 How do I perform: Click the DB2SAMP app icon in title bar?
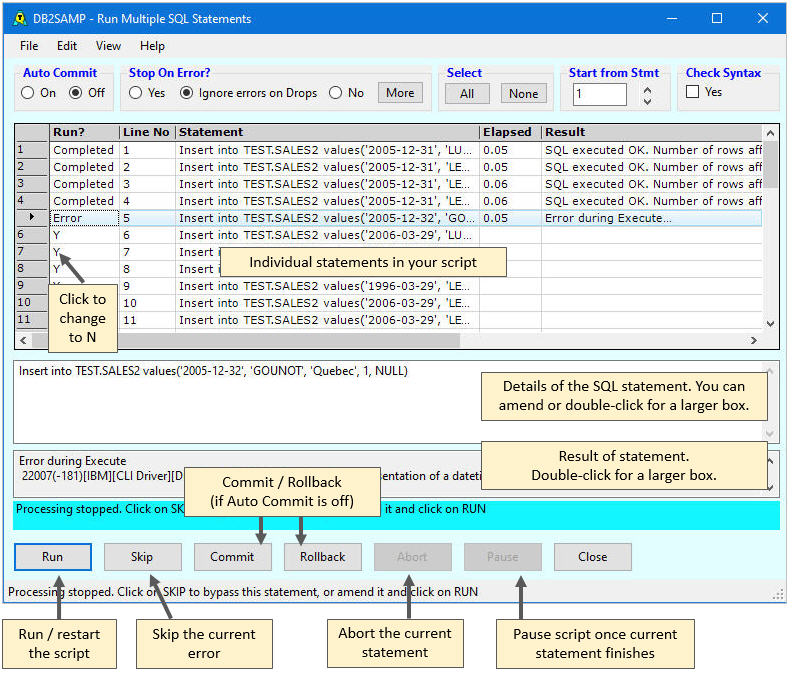pos(19,19)
